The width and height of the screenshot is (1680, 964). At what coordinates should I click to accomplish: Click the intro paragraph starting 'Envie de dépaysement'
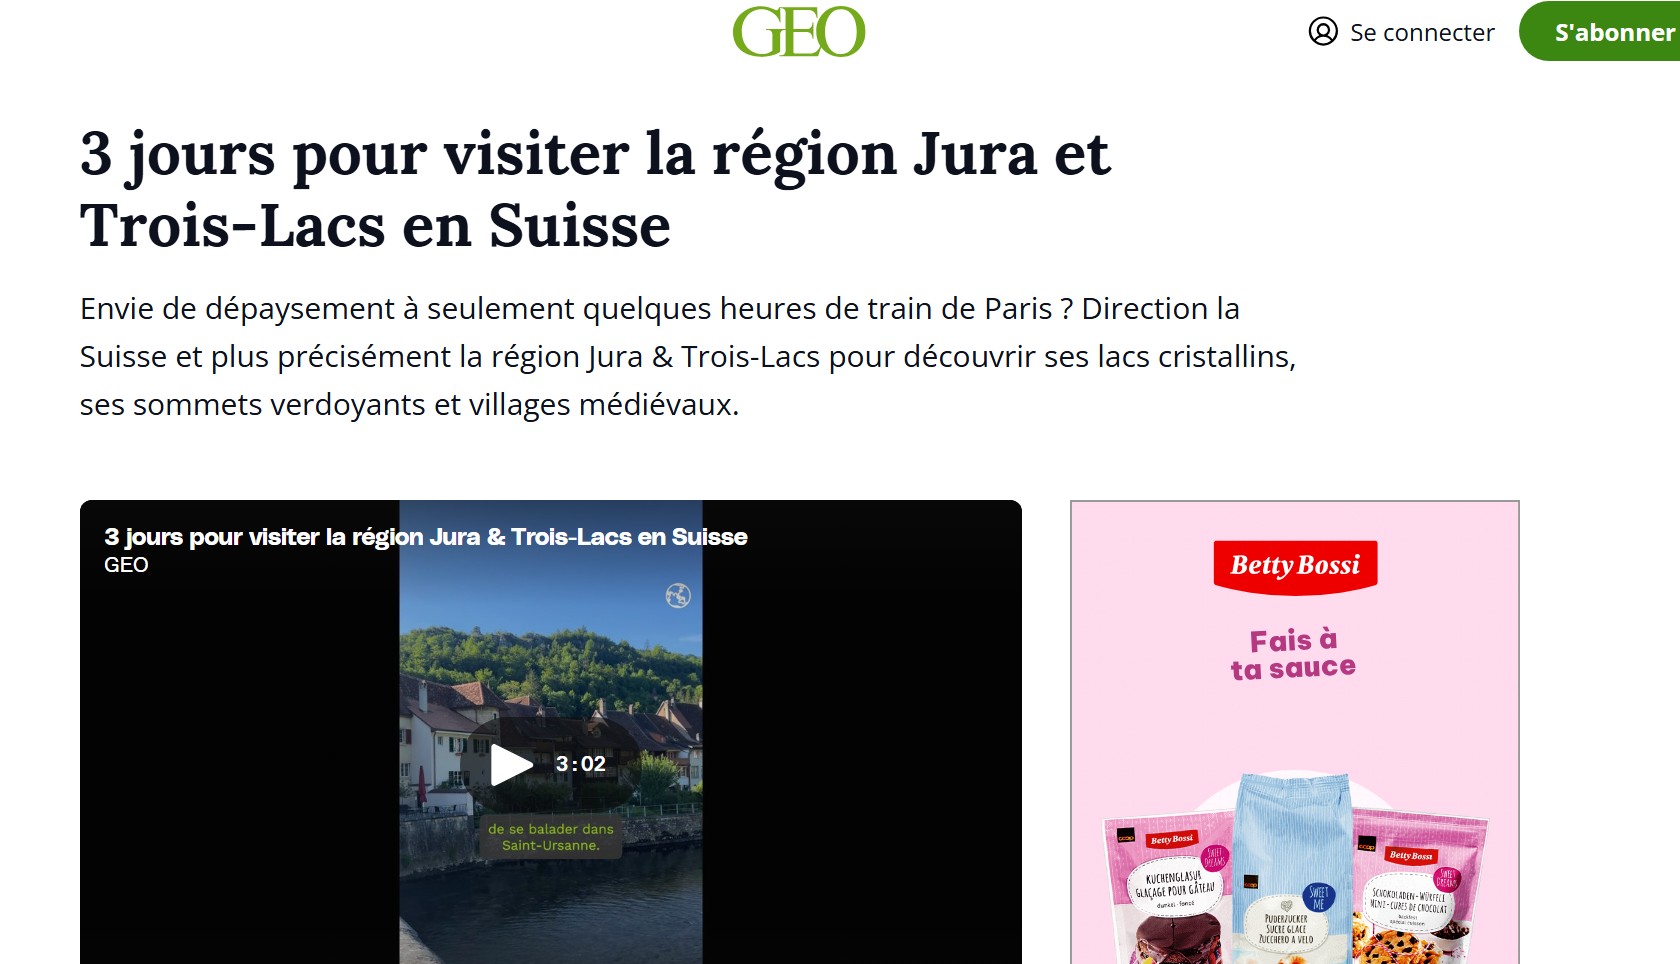coord(688,357)
